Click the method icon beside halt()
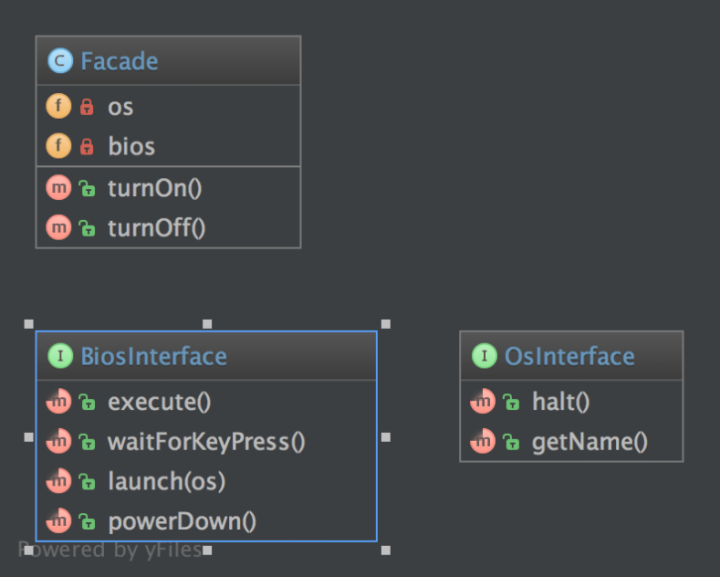The width and height of the screenshot is (720, 577). click(484, 402)
